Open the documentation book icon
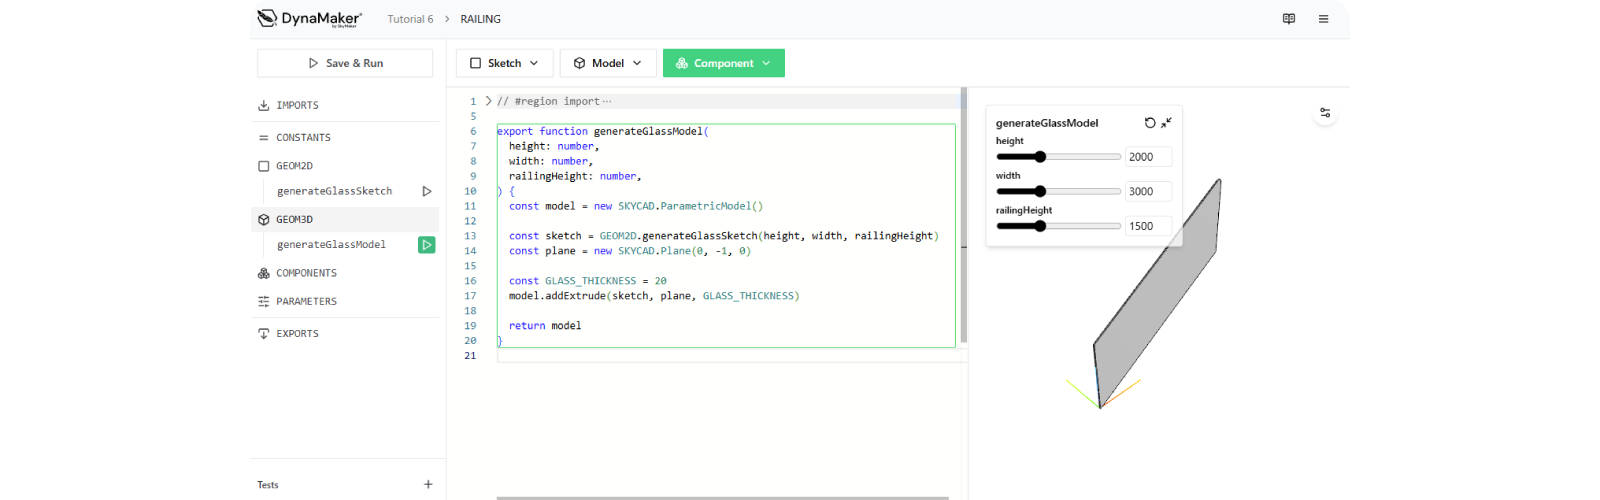The image size is (1600, 500). pyautogui.click(x=1289, y=19)
